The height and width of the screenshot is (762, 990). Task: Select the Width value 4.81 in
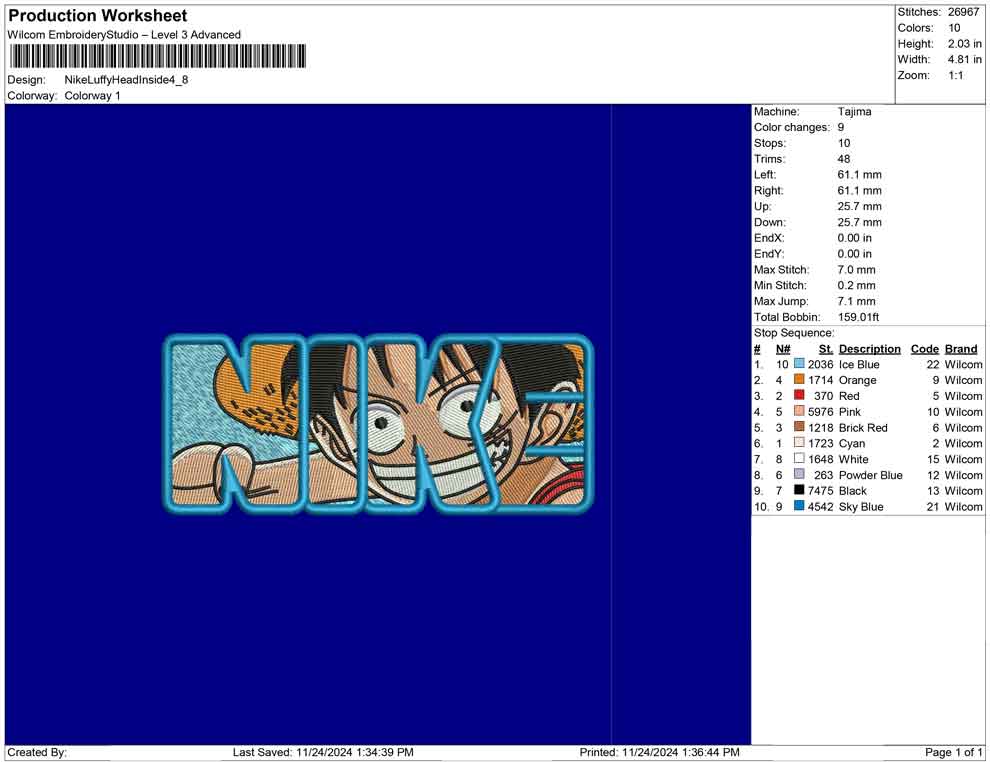pyautogui.click(x=965, y=59)
